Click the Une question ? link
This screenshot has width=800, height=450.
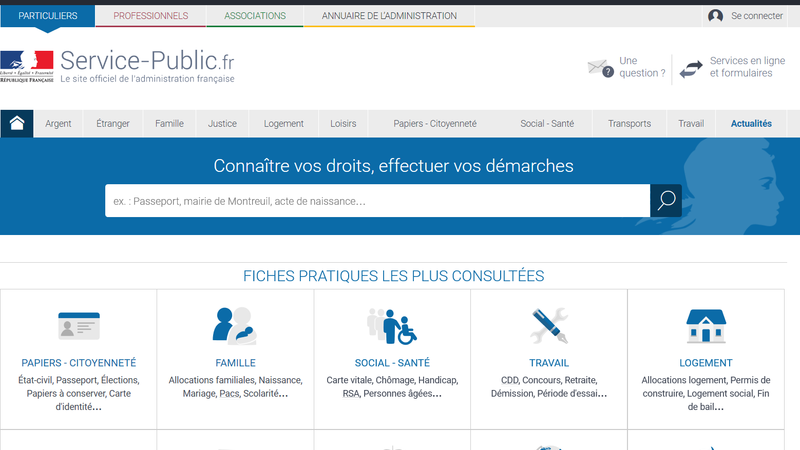(642, 67)
